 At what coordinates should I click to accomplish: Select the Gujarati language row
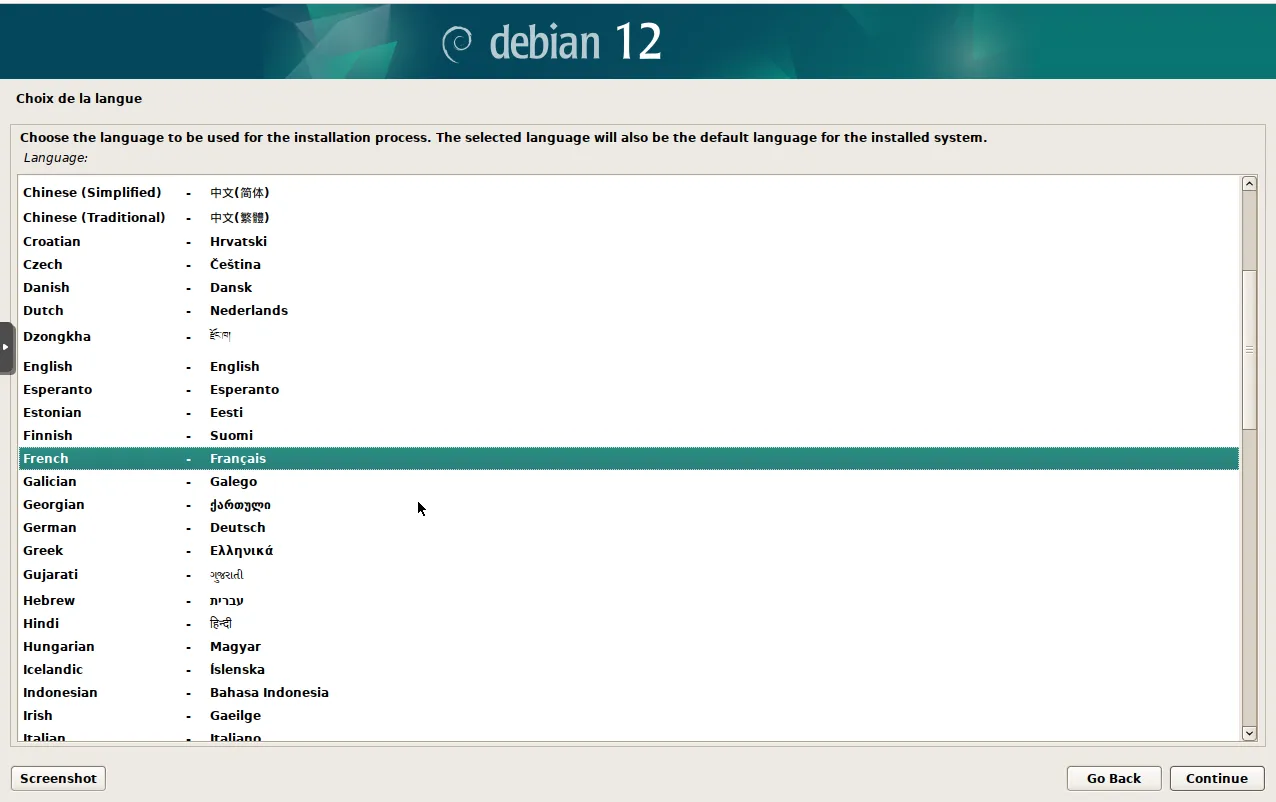[629, 575]
